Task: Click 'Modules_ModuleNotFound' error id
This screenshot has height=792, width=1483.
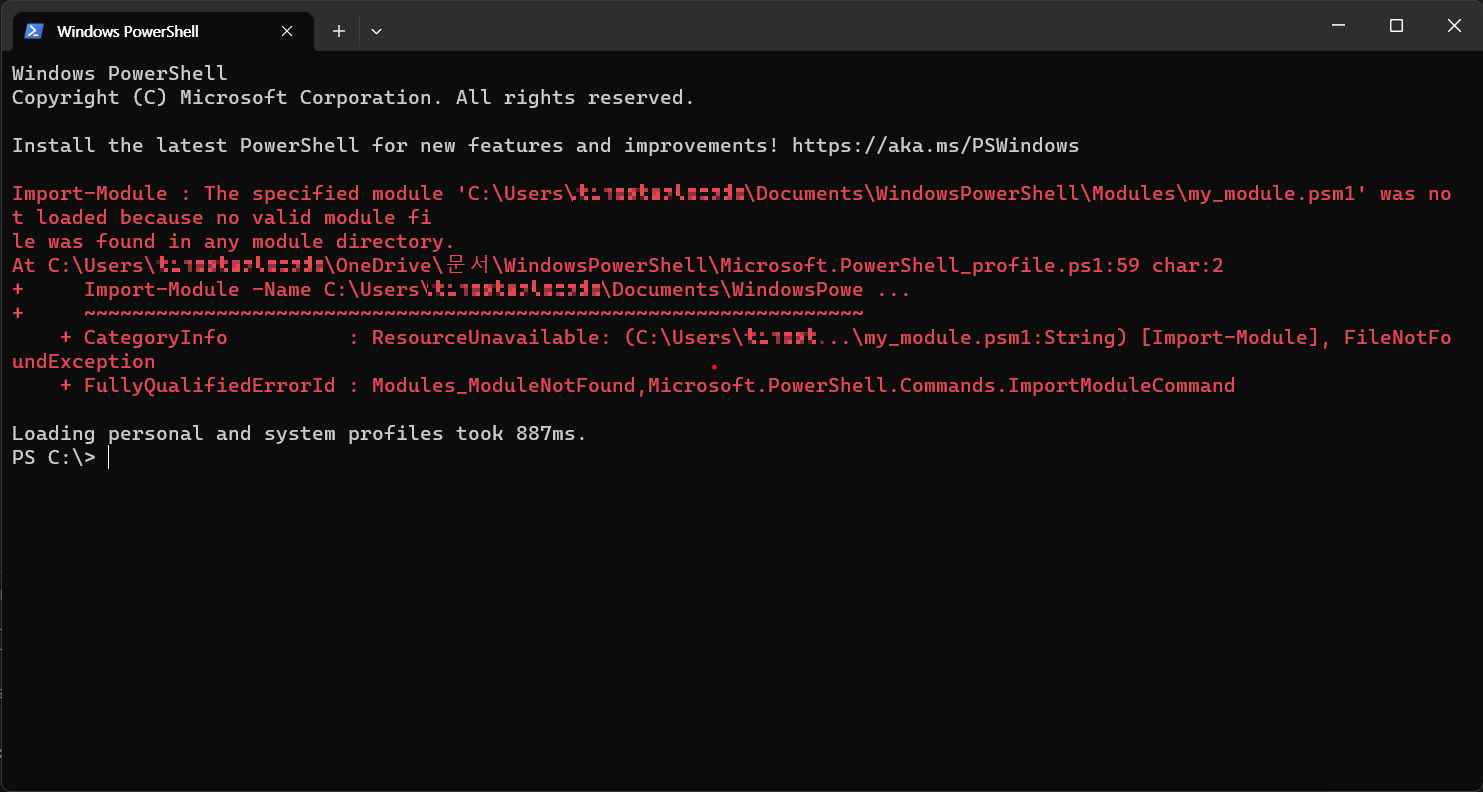Action: click(x=503, y=385)
